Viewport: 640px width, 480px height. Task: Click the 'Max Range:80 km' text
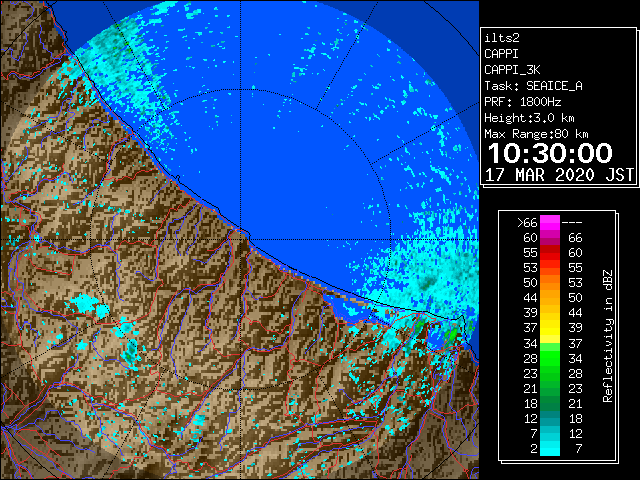[536, 134]
